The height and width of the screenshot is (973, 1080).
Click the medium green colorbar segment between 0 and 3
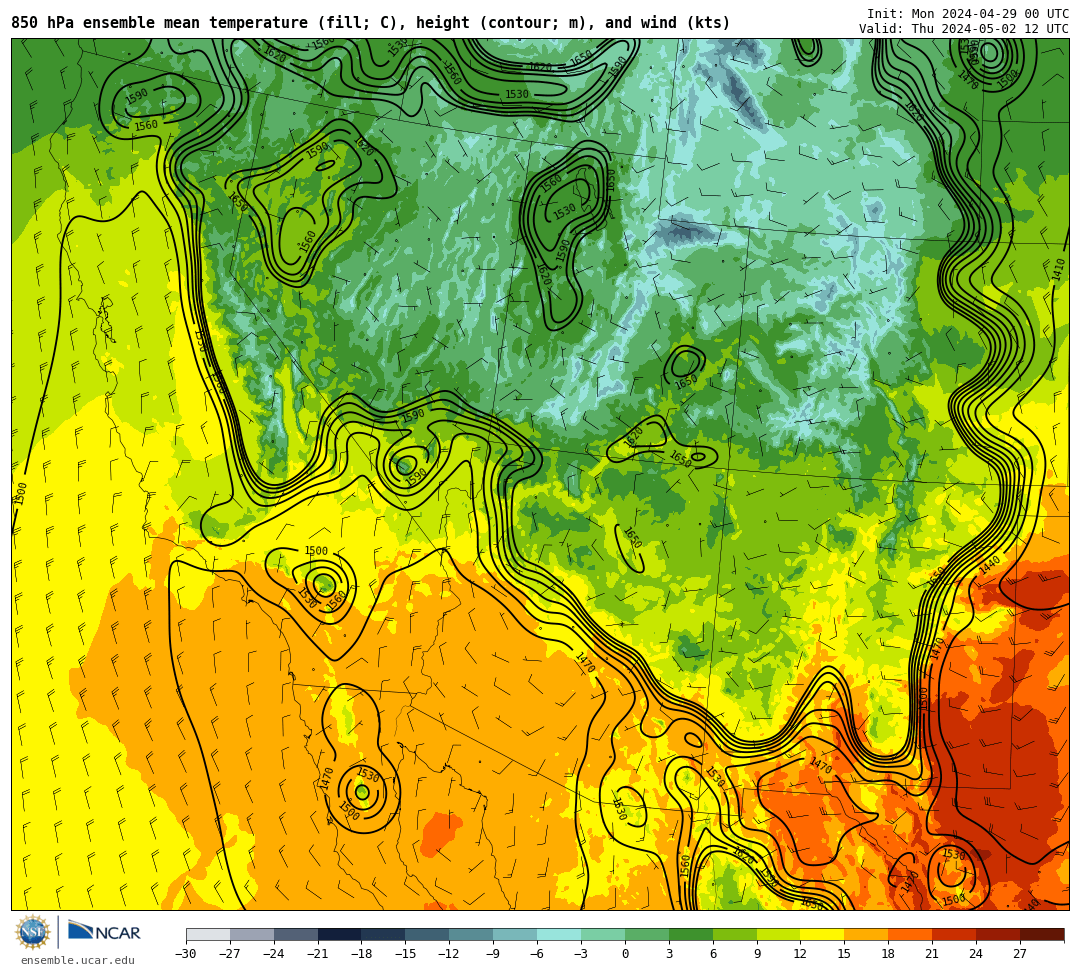click(647, 934)
